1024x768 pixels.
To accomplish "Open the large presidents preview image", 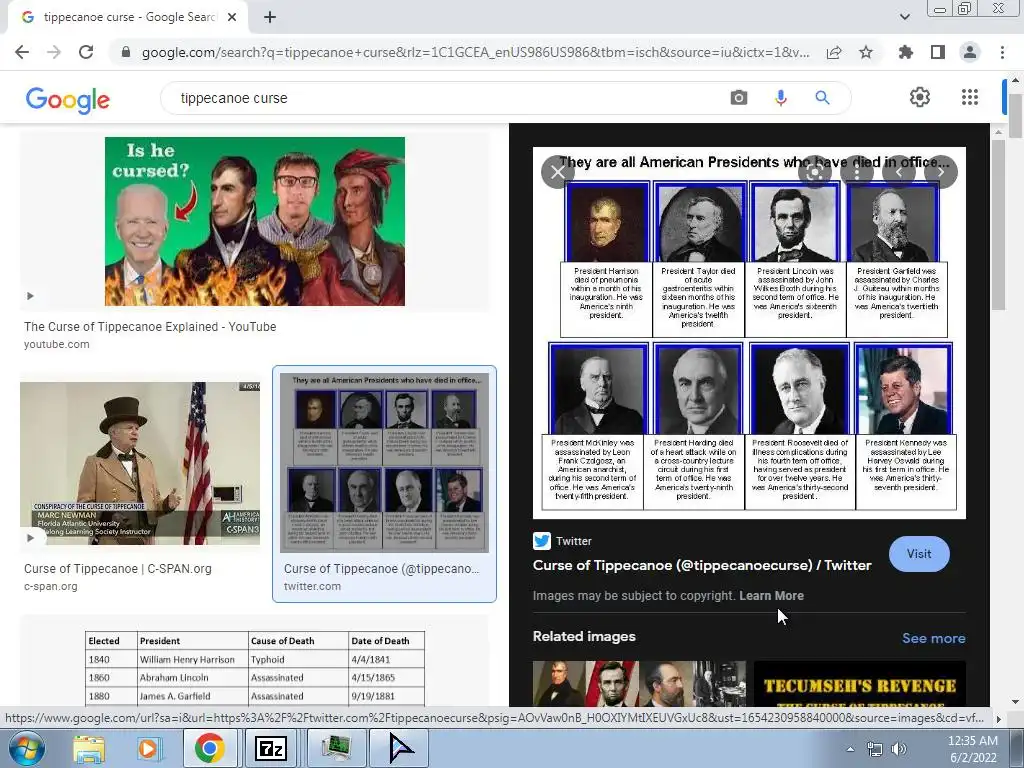I will 749,333.
